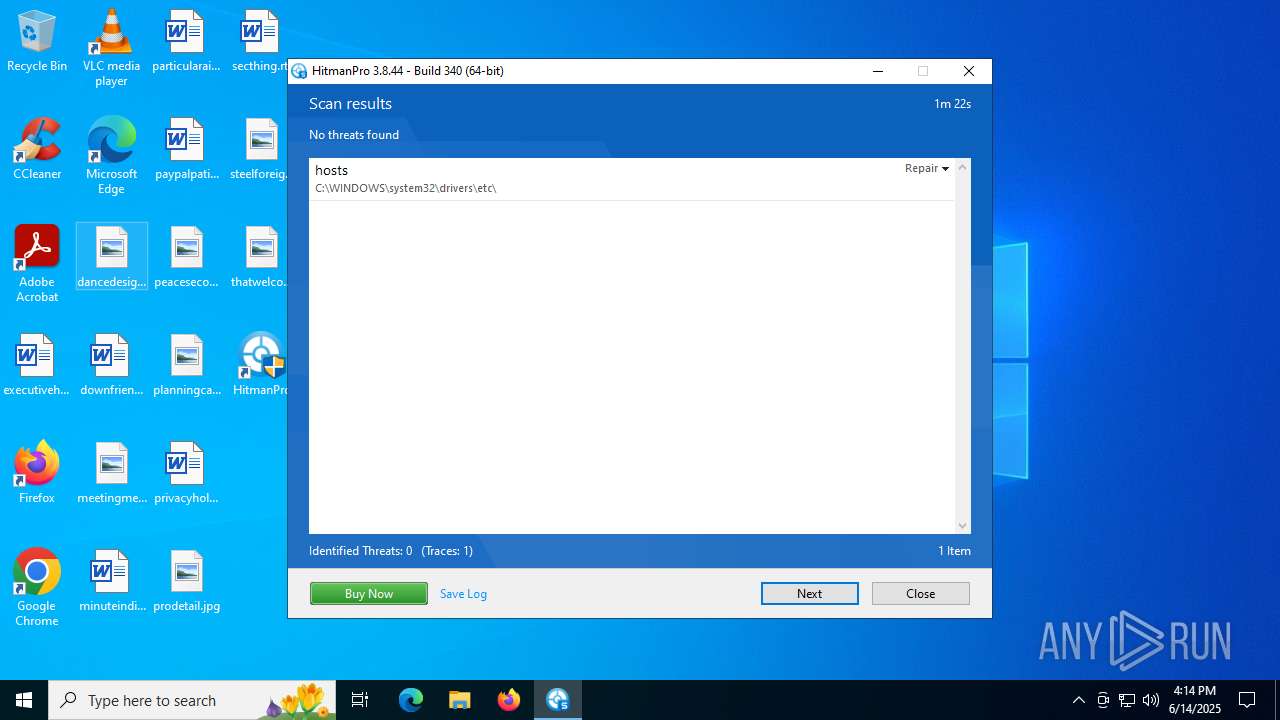Close HitmanPro window with X button
Screen dimensions: 1280x720
(969, 71)
